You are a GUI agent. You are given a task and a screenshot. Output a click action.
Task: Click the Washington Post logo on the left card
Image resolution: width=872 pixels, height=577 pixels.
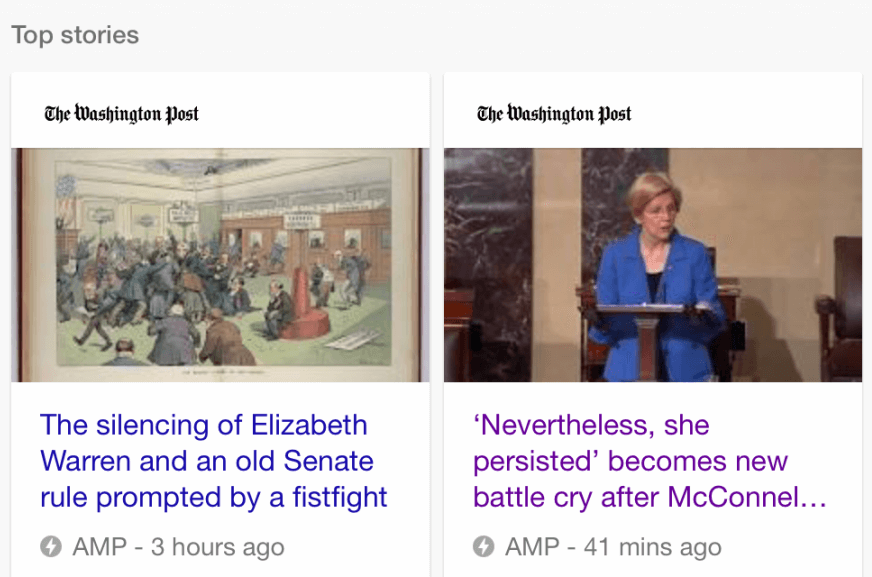(x=120, y=114)
